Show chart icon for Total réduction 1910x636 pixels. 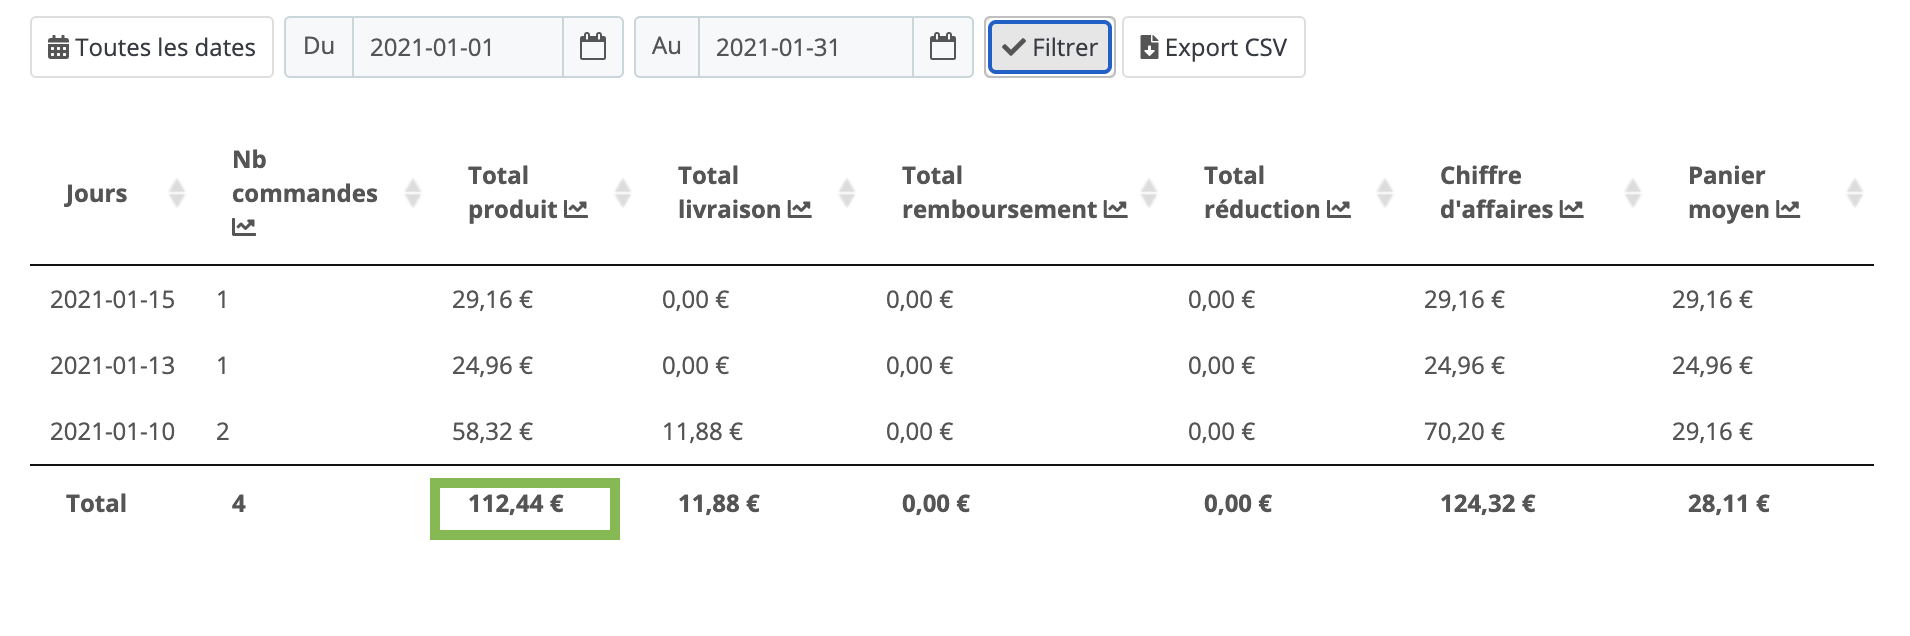point(1338,210)
